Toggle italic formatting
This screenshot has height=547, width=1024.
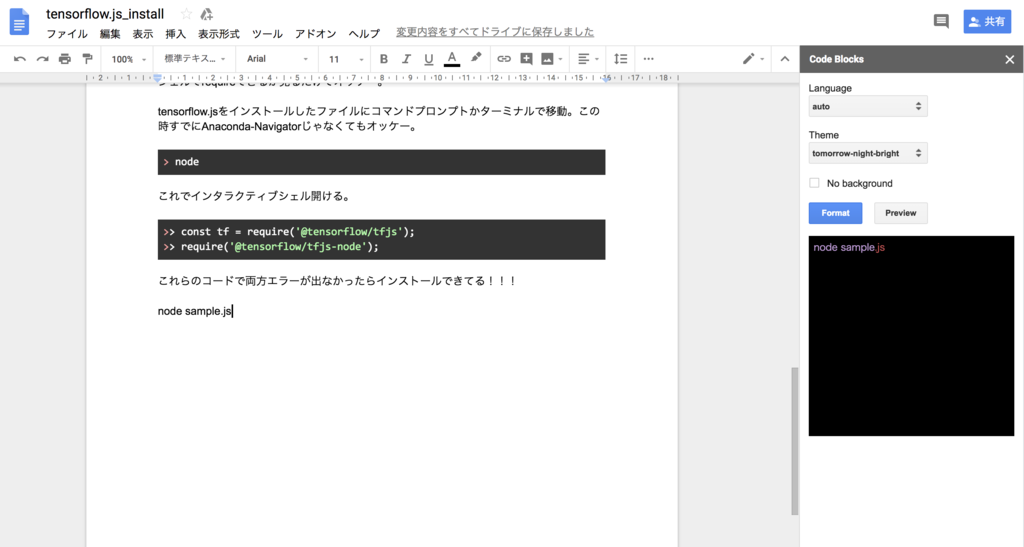(x=406, y=59)
